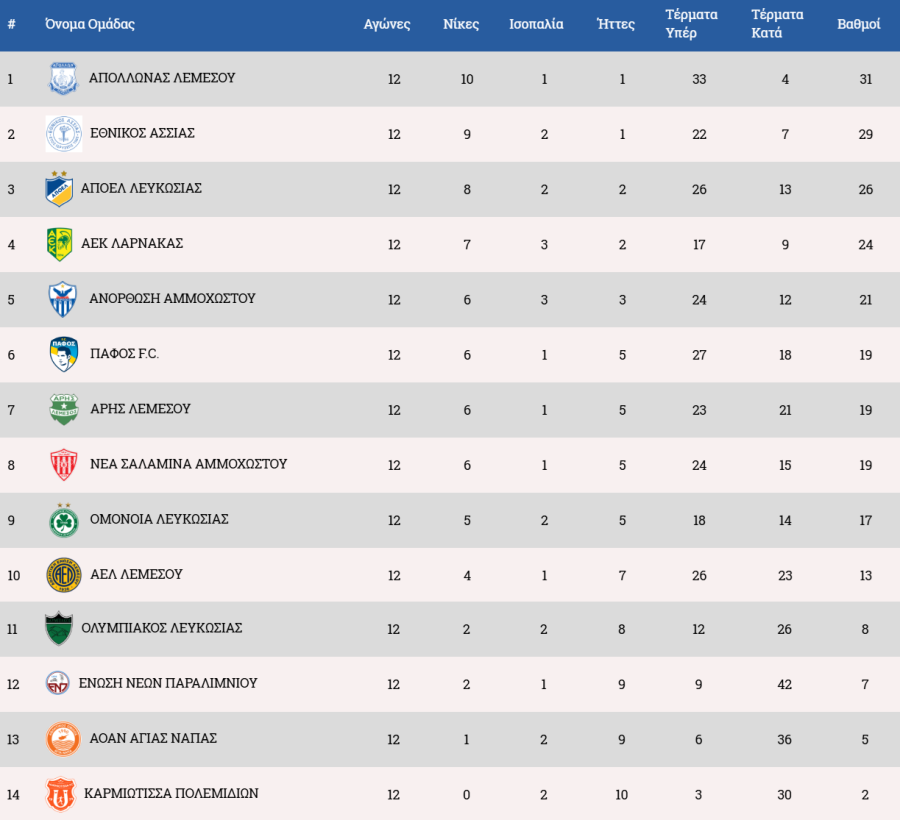Click the Νίκες column header

(x=461, y=24)
